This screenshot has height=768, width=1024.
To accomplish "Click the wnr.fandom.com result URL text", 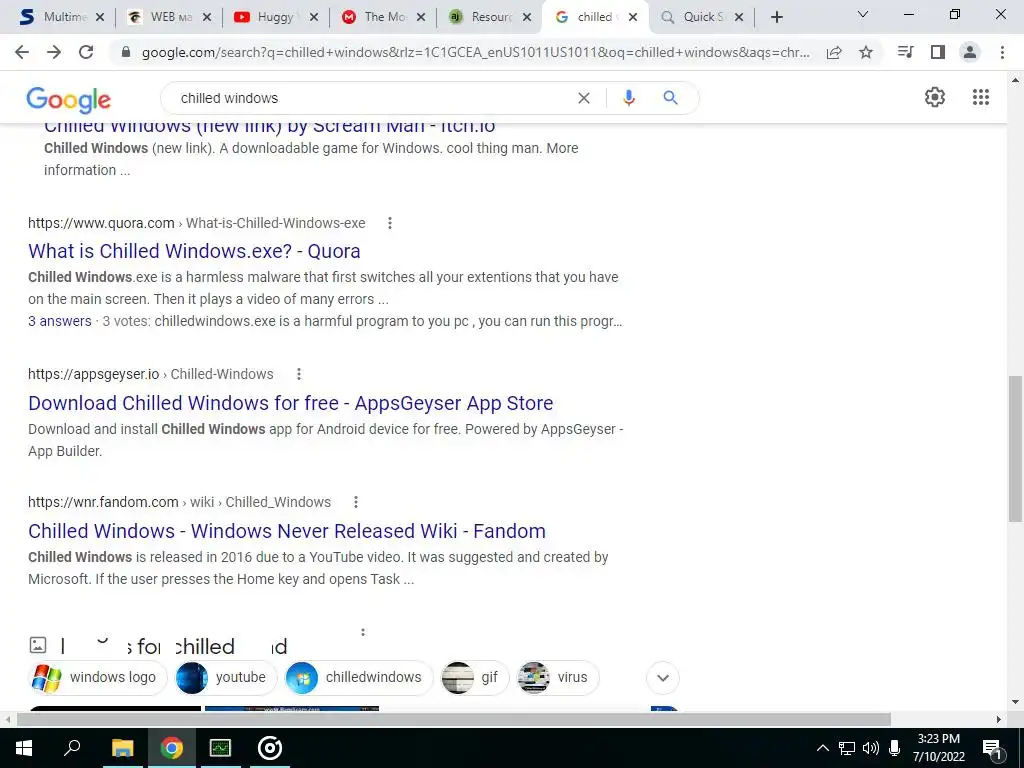I will pos(179,502).
